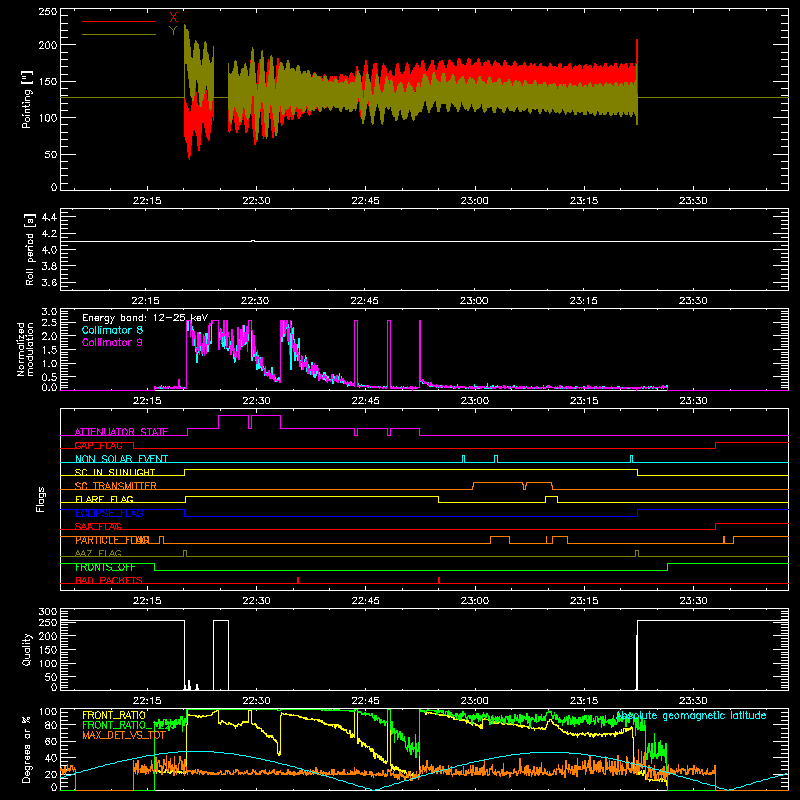Click the 'SC_TRANSMITTER' flag label
The image size is (800, 800).
tap(115, 485)
